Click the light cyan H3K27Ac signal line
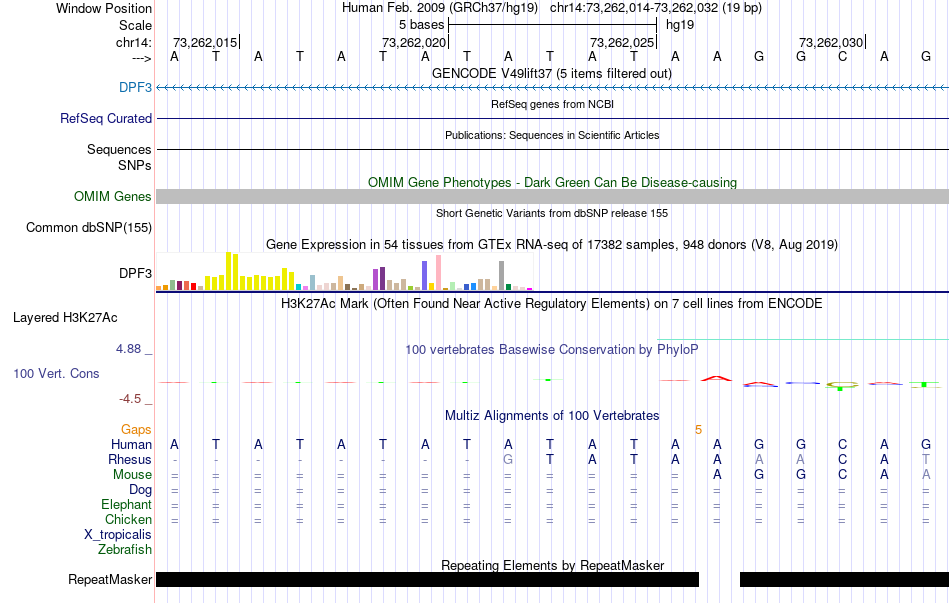 click(x=803, y=339)
